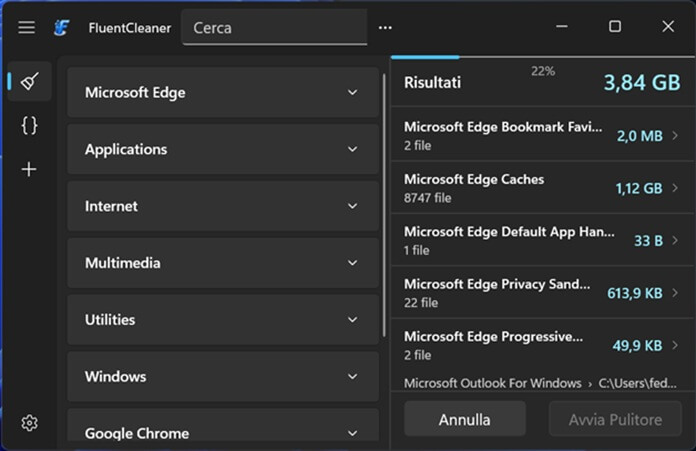The width and height of the screenshot is (696, 451).
Task: Expand Multimedia category chevron
Action: [352, 263]
